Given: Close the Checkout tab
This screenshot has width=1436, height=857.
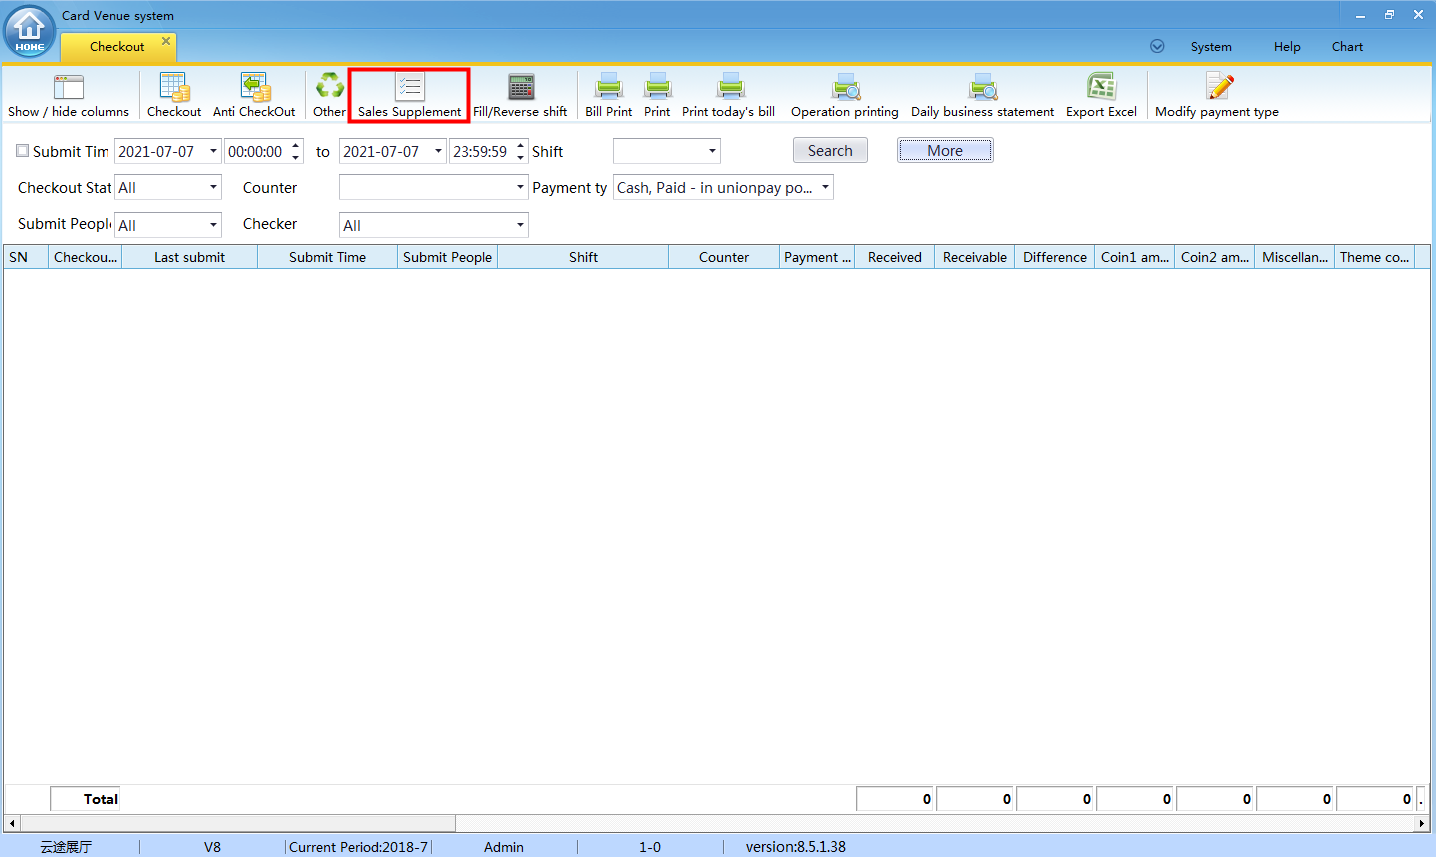Looking at the screenshot, I should coord(166,41).
